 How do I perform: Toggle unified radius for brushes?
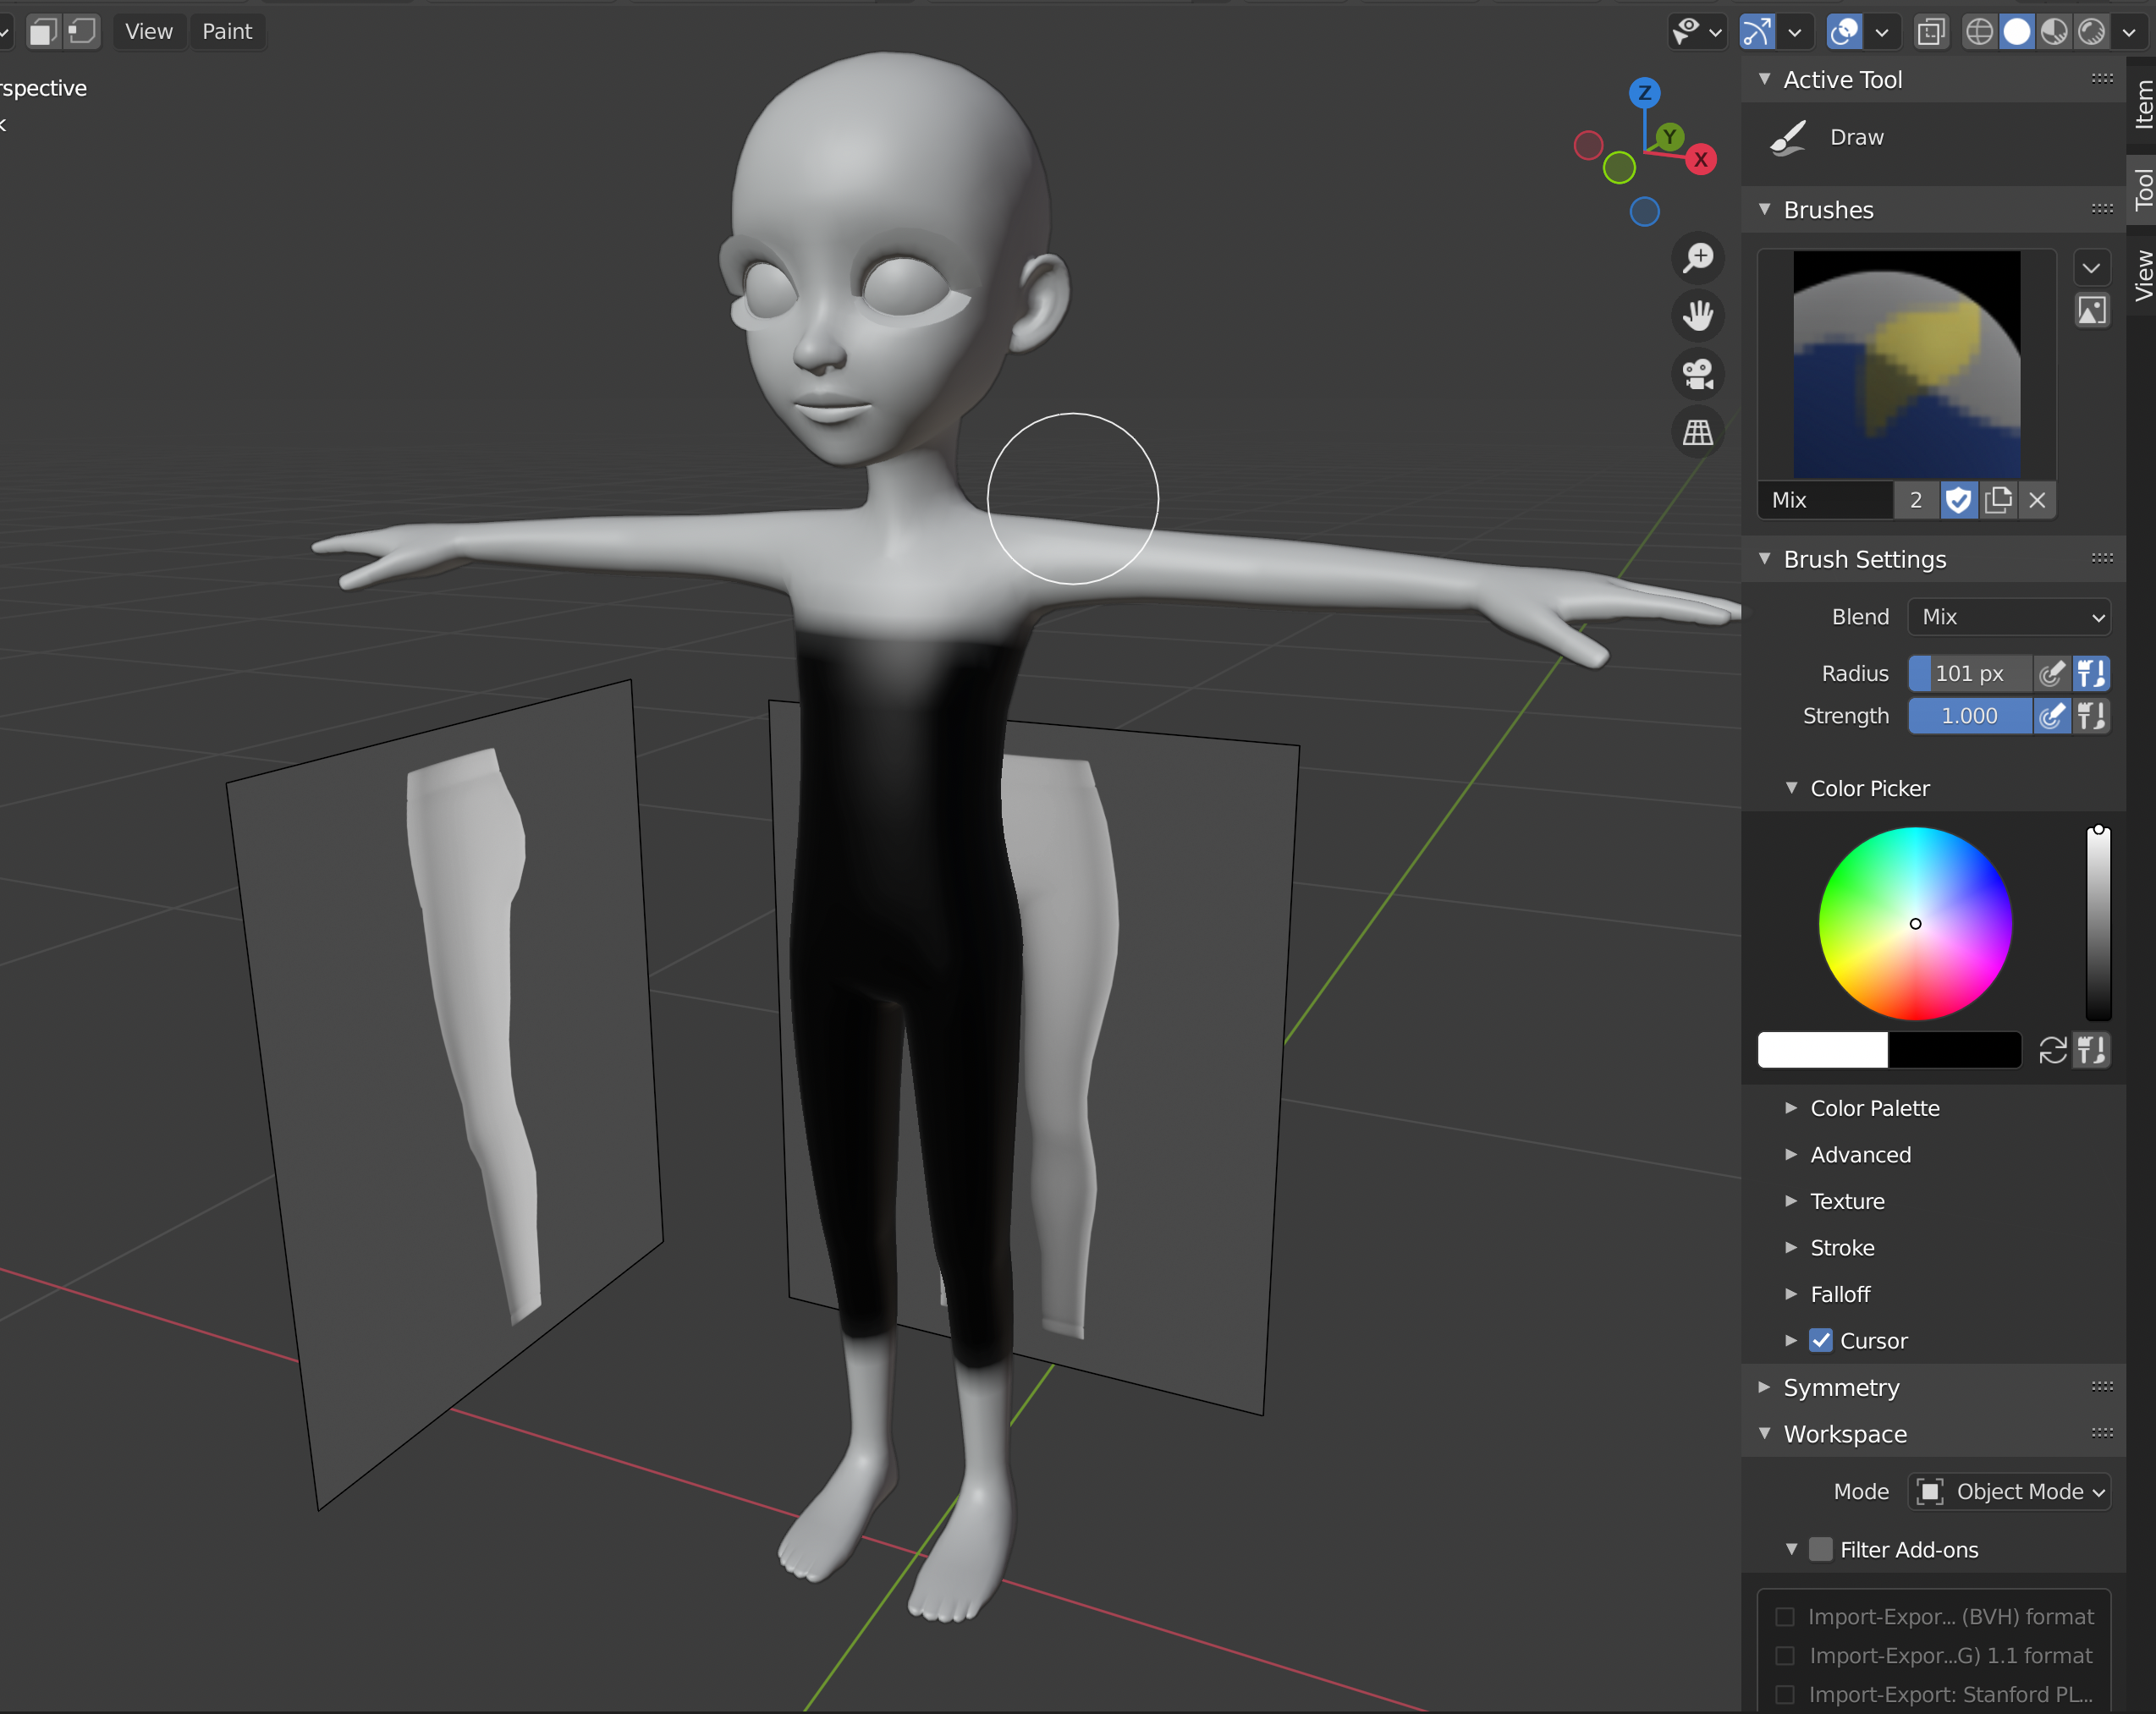tap(2091, 674)
